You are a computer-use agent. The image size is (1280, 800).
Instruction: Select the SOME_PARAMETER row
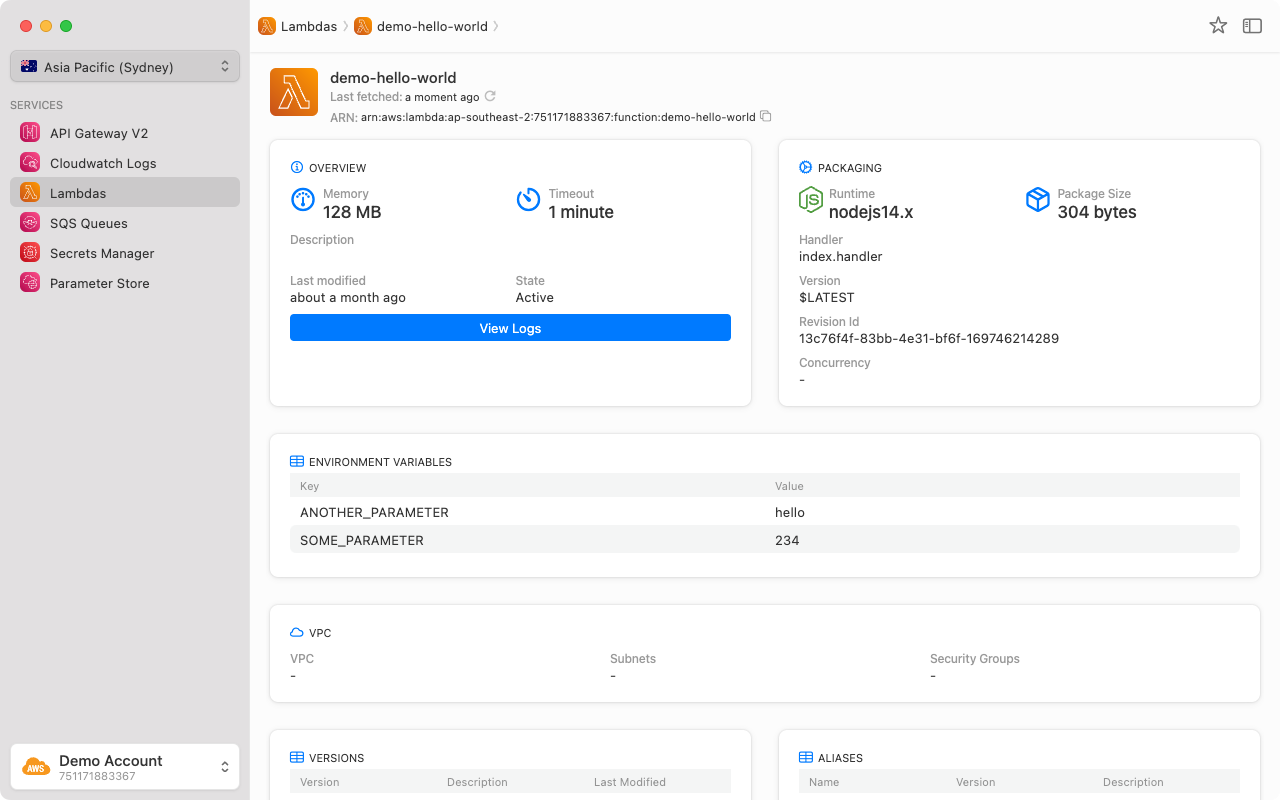coord(764,540)
